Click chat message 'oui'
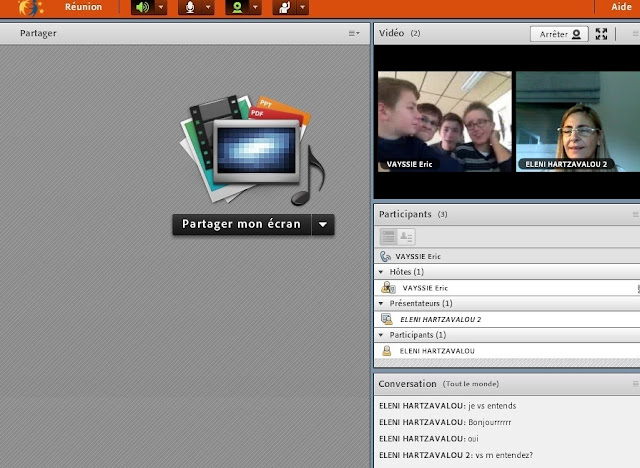The height and width of the screenshot is (468, 640). [473, 439]
